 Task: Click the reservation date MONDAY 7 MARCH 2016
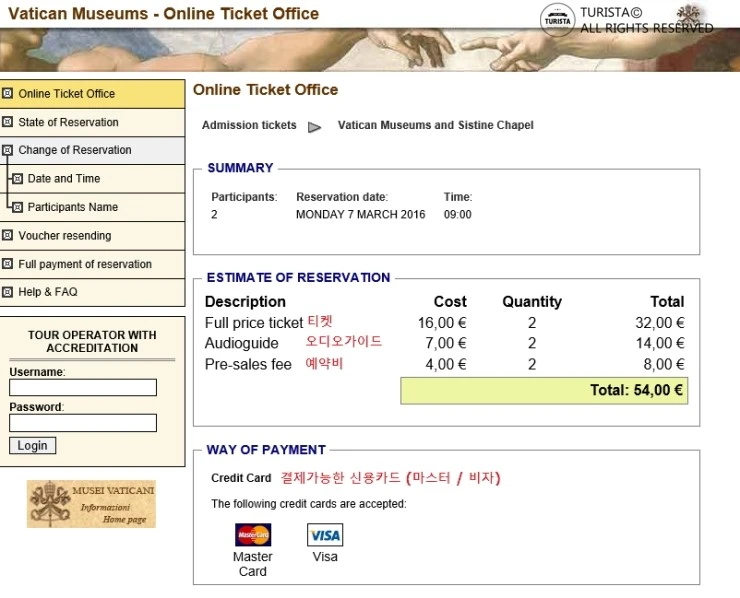pos(361,214)
